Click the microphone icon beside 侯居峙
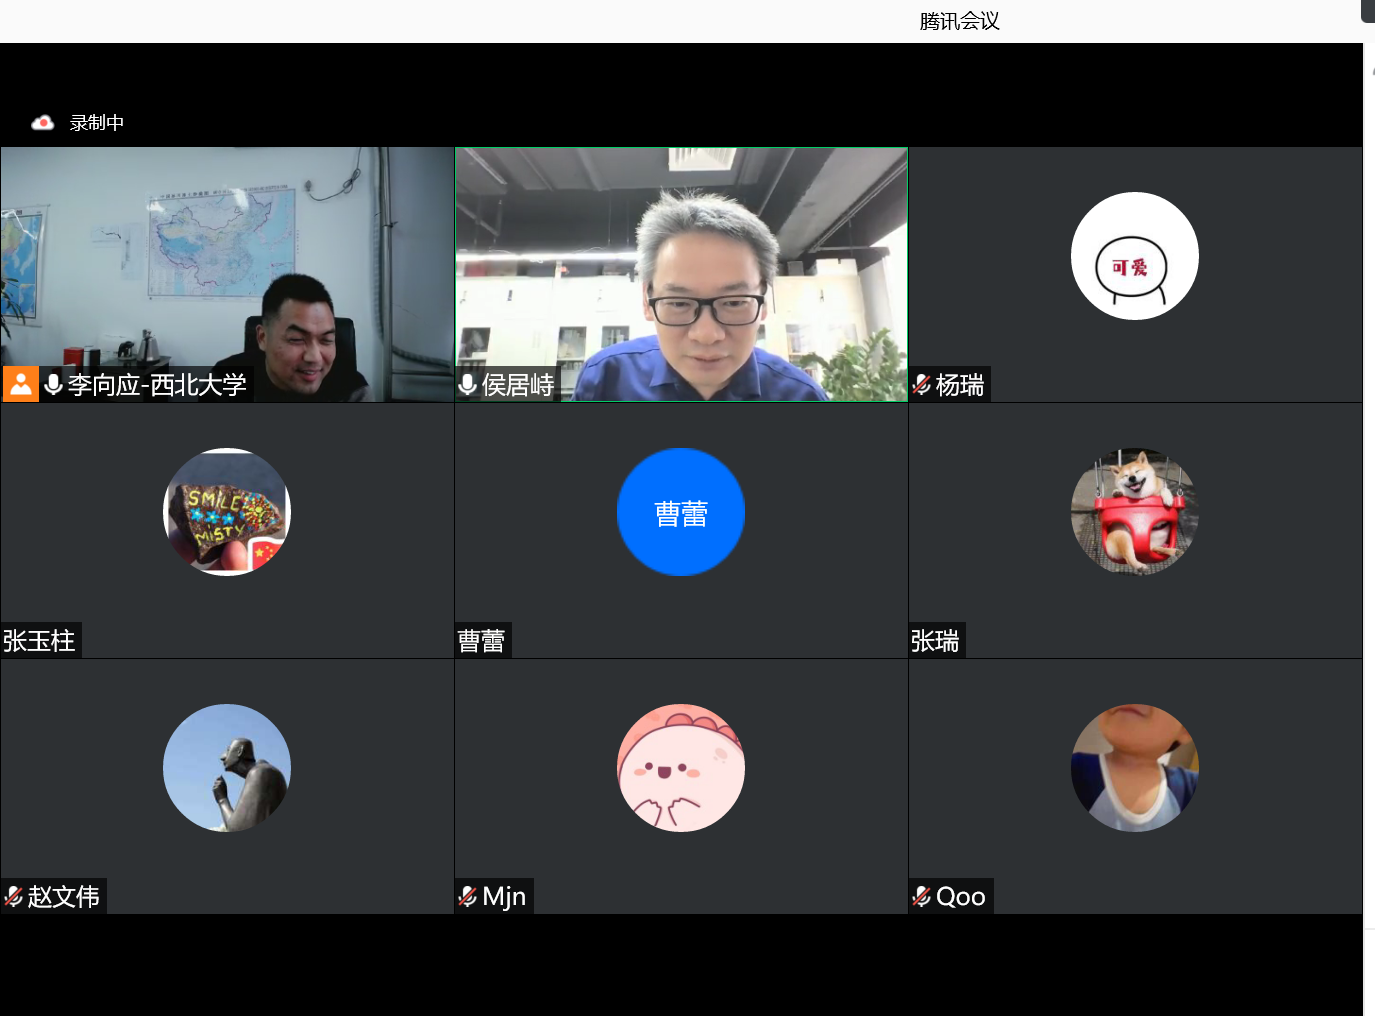The width and height of the screenshot is (1375, 1016). 467,384
